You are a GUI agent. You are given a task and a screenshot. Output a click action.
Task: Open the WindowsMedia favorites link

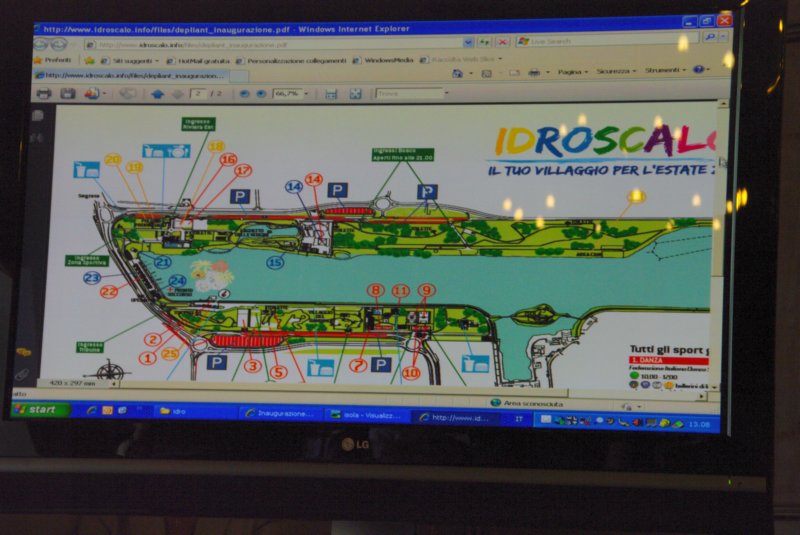click(383, 60)
